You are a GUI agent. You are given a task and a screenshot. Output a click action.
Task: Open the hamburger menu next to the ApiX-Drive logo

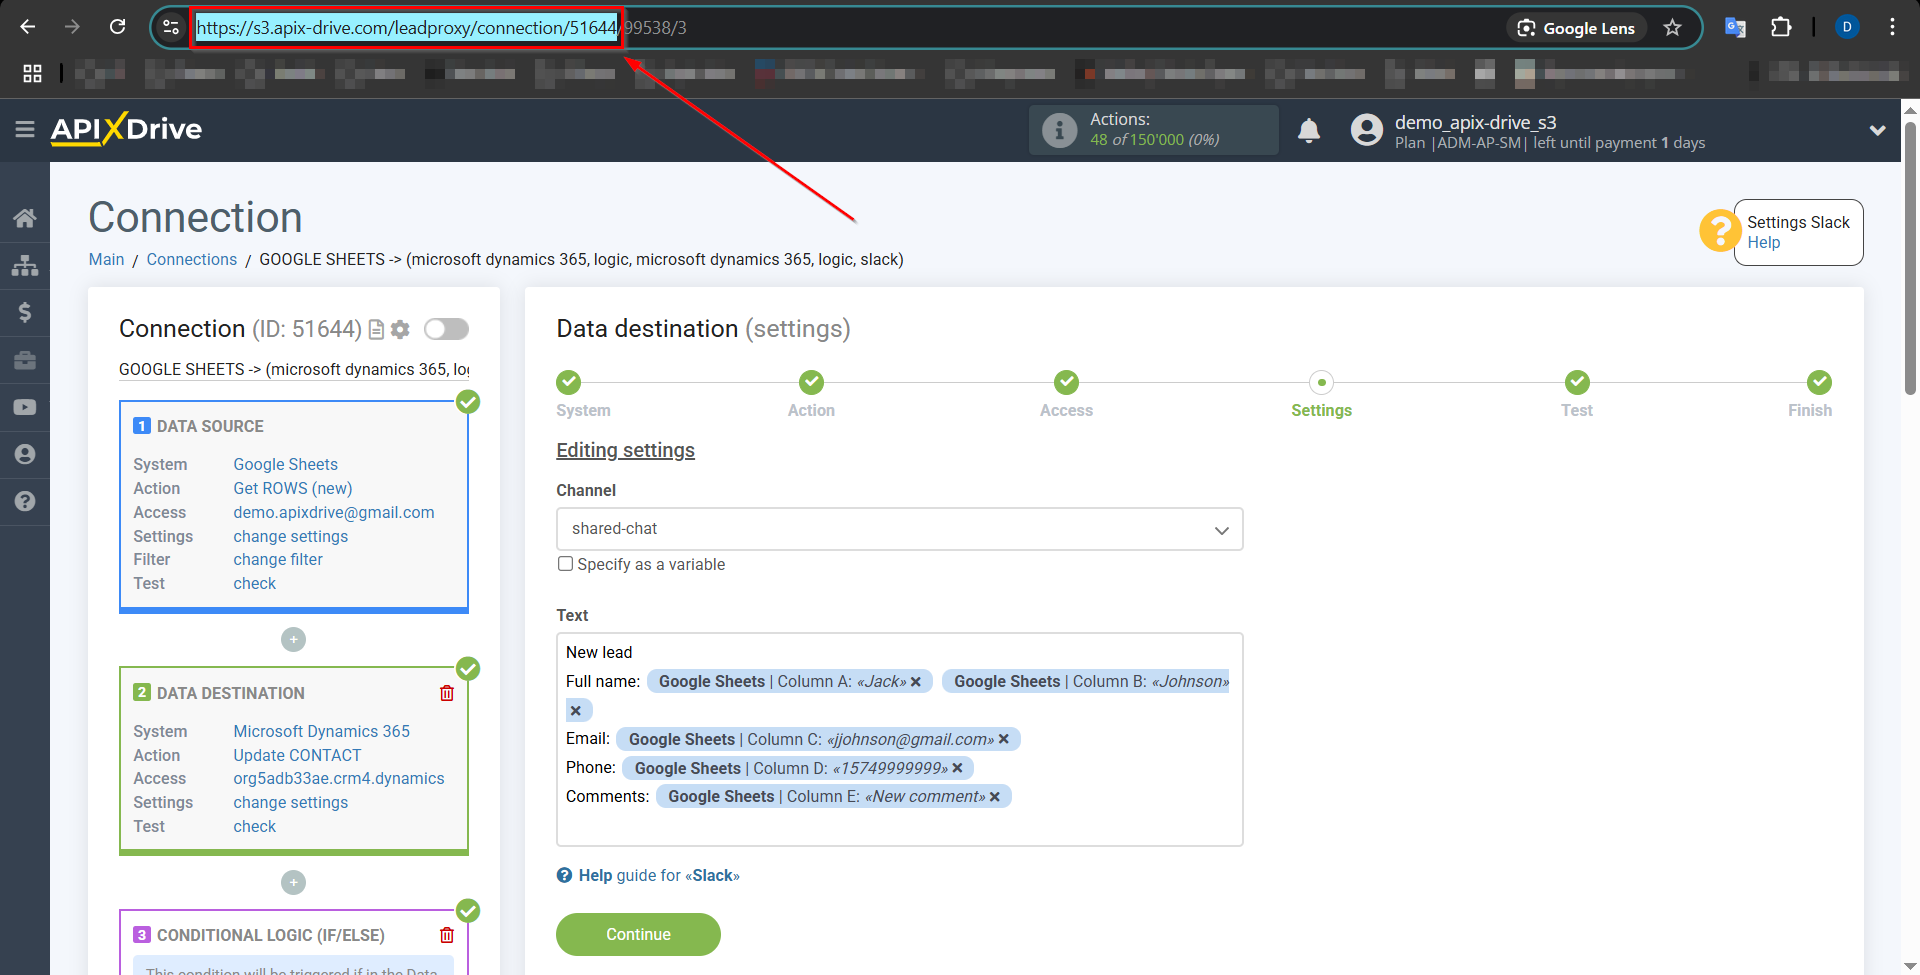25,129
